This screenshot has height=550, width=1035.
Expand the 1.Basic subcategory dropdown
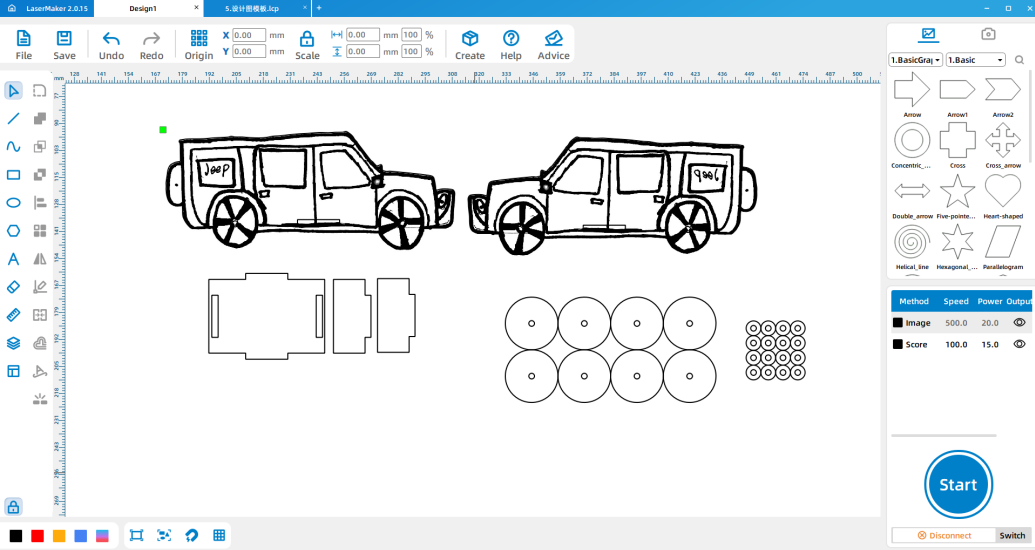coord(976,59)
